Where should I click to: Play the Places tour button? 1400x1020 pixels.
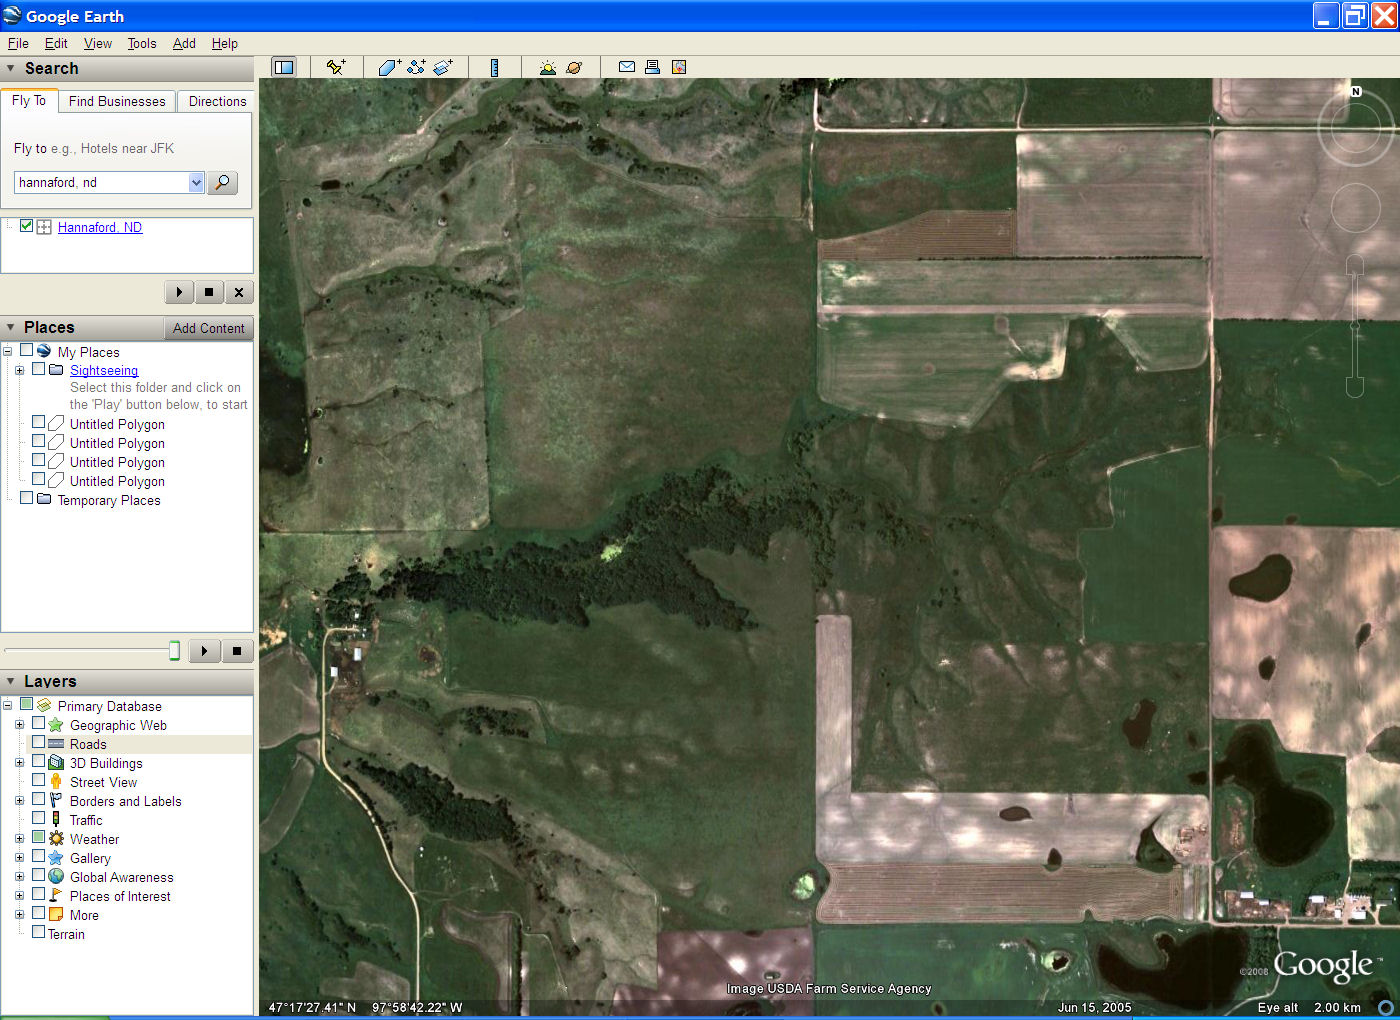pyautogui.click(x=204, y=651)
